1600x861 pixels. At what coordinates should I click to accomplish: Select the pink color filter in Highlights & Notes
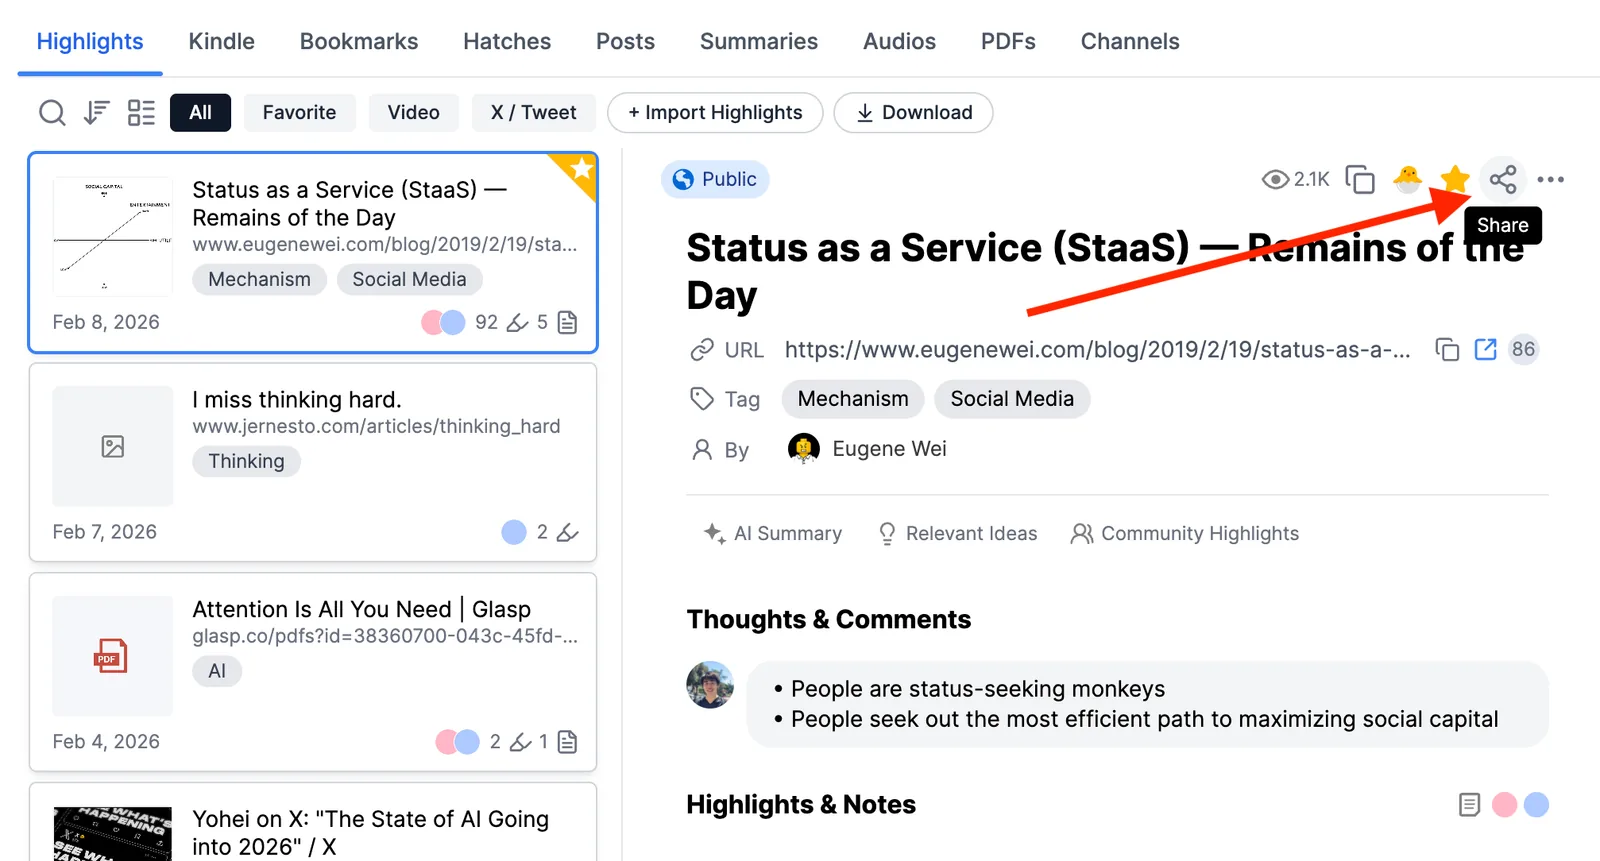tap(1504, 805)
